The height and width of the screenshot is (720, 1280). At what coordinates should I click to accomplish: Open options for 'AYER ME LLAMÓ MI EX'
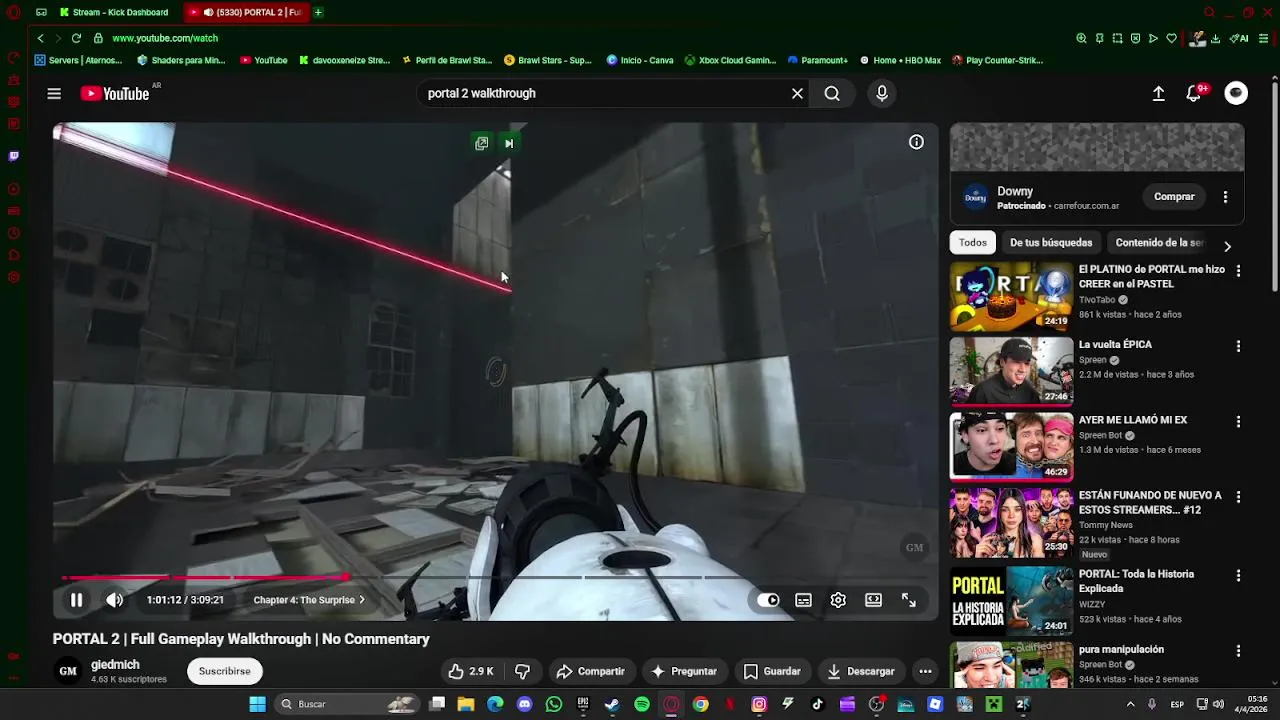[x=1238, y=422]
